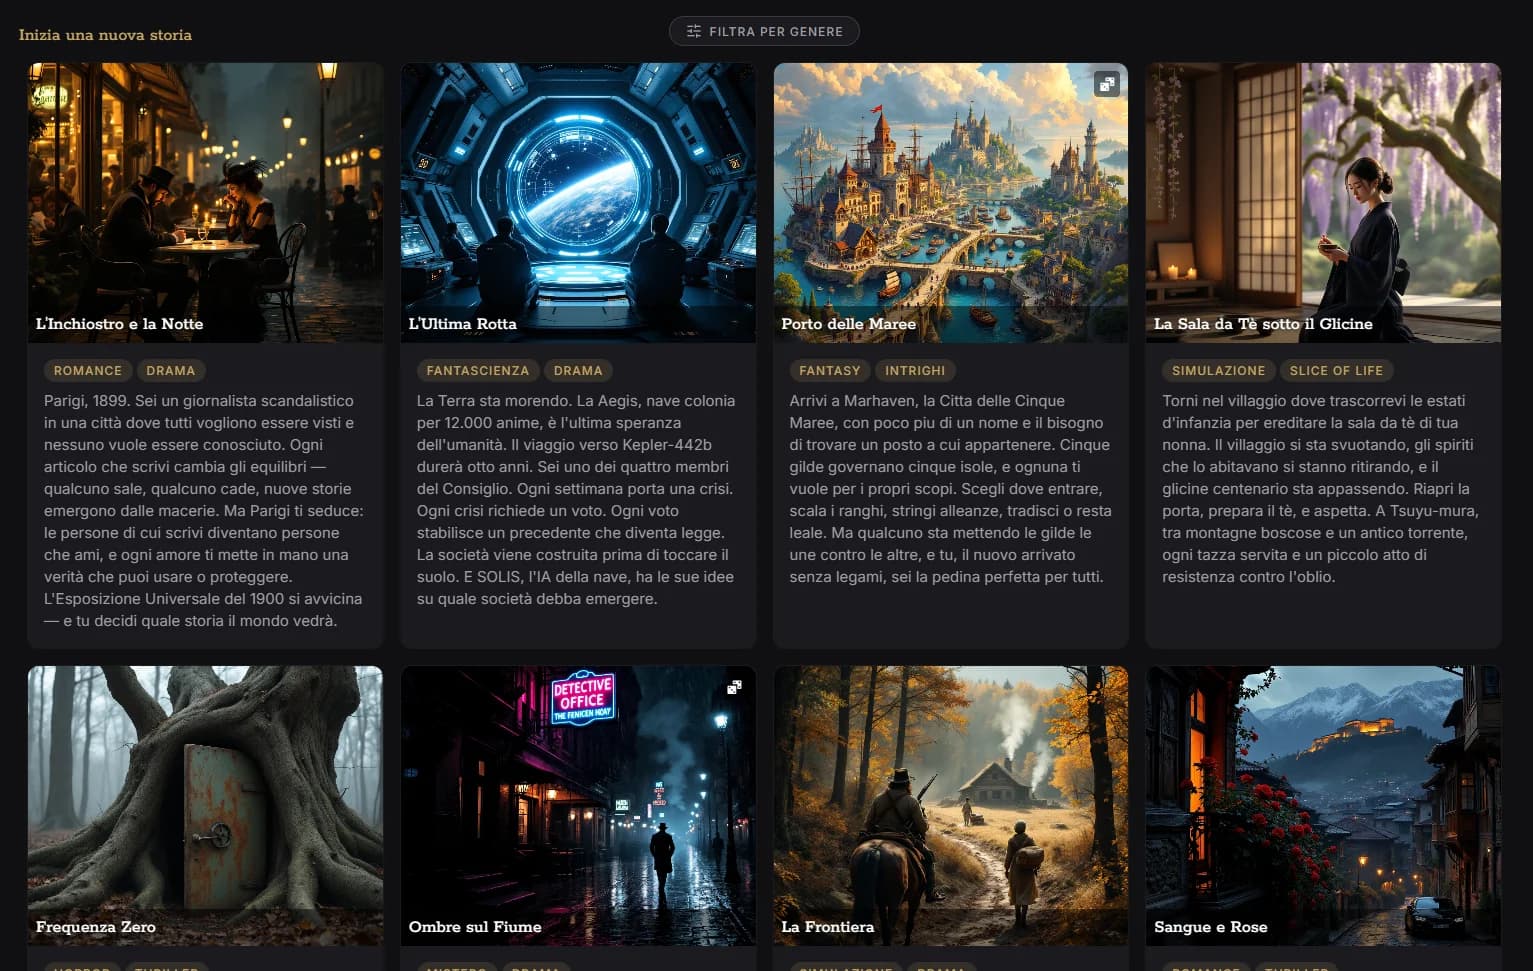Select the FANTASCIENZA genre tag

pyautogui.click(x=478, y=370)
